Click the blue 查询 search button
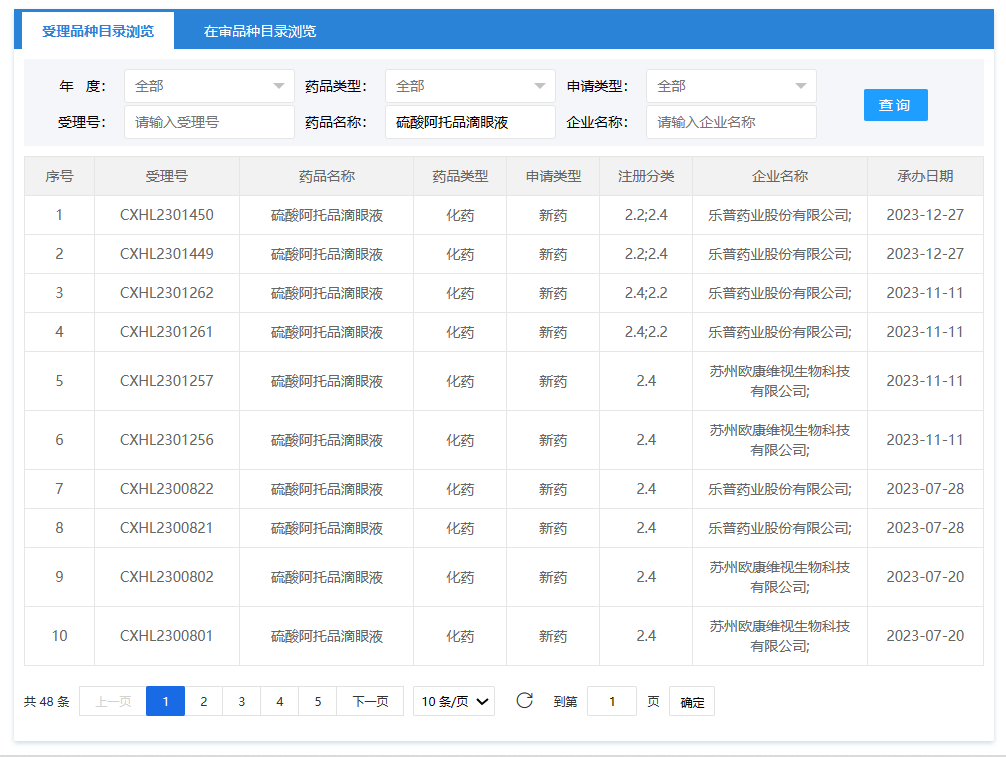The height and width of the screenshot is (757, 1006). 895,104
